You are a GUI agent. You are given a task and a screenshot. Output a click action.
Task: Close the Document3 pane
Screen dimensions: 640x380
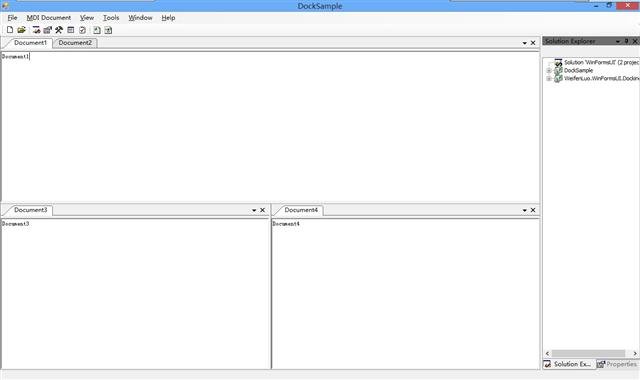pos(262,210)
